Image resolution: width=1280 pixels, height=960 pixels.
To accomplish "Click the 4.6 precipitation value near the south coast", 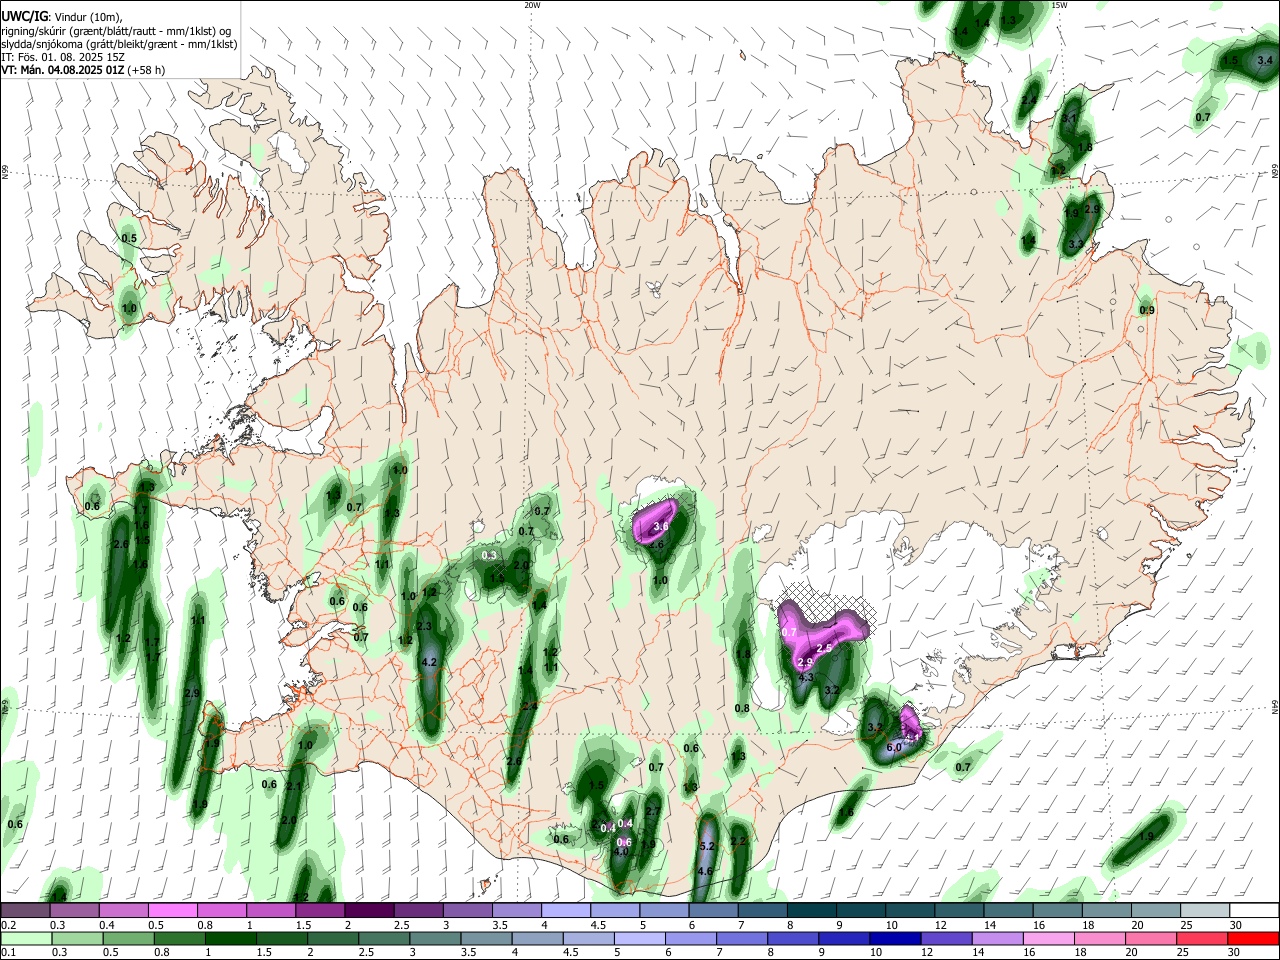I will click(x=705, y=871).
